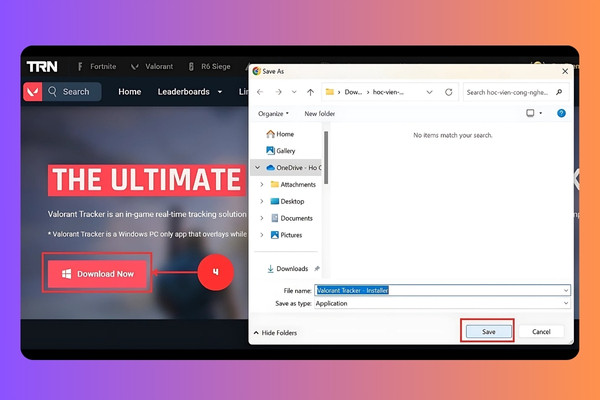Click the magnifier icon in dialog search box
The height and width of the screenshot is (400, 600).
coord(559,92)
